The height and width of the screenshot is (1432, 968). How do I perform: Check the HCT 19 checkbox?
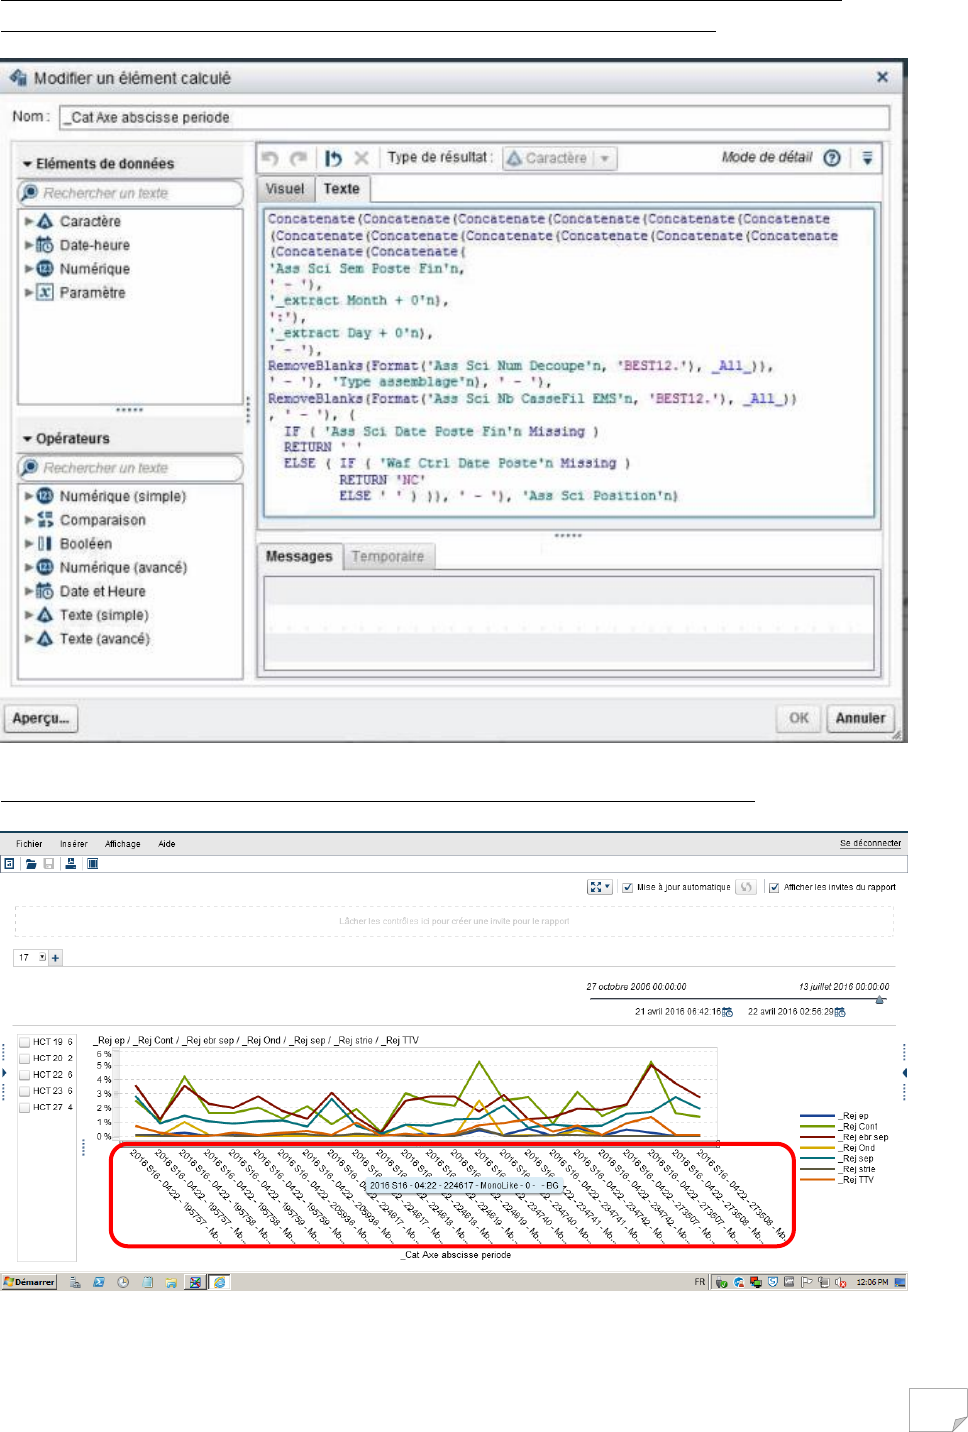[25, 1042]
